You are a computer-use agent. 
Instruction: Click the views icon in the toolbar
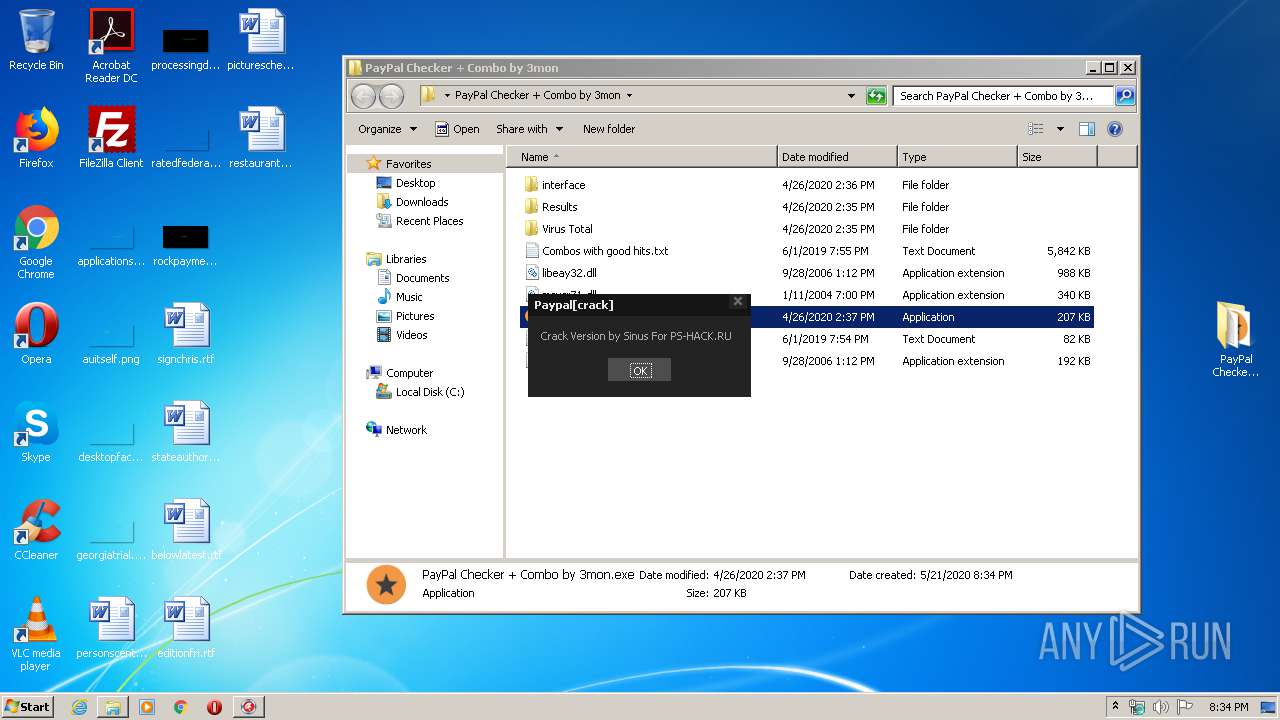(1036, 129)
